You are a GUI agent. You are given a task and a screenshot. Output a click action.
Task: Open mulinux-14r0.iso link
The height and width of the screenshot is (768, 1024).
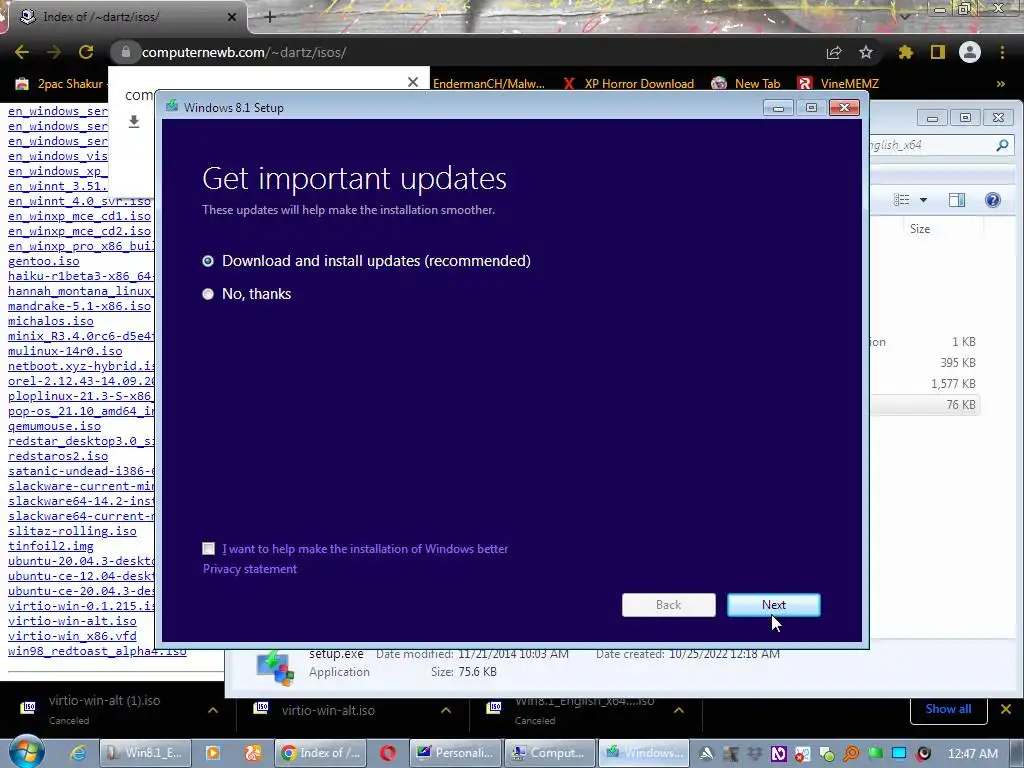(x=65, y=351)
